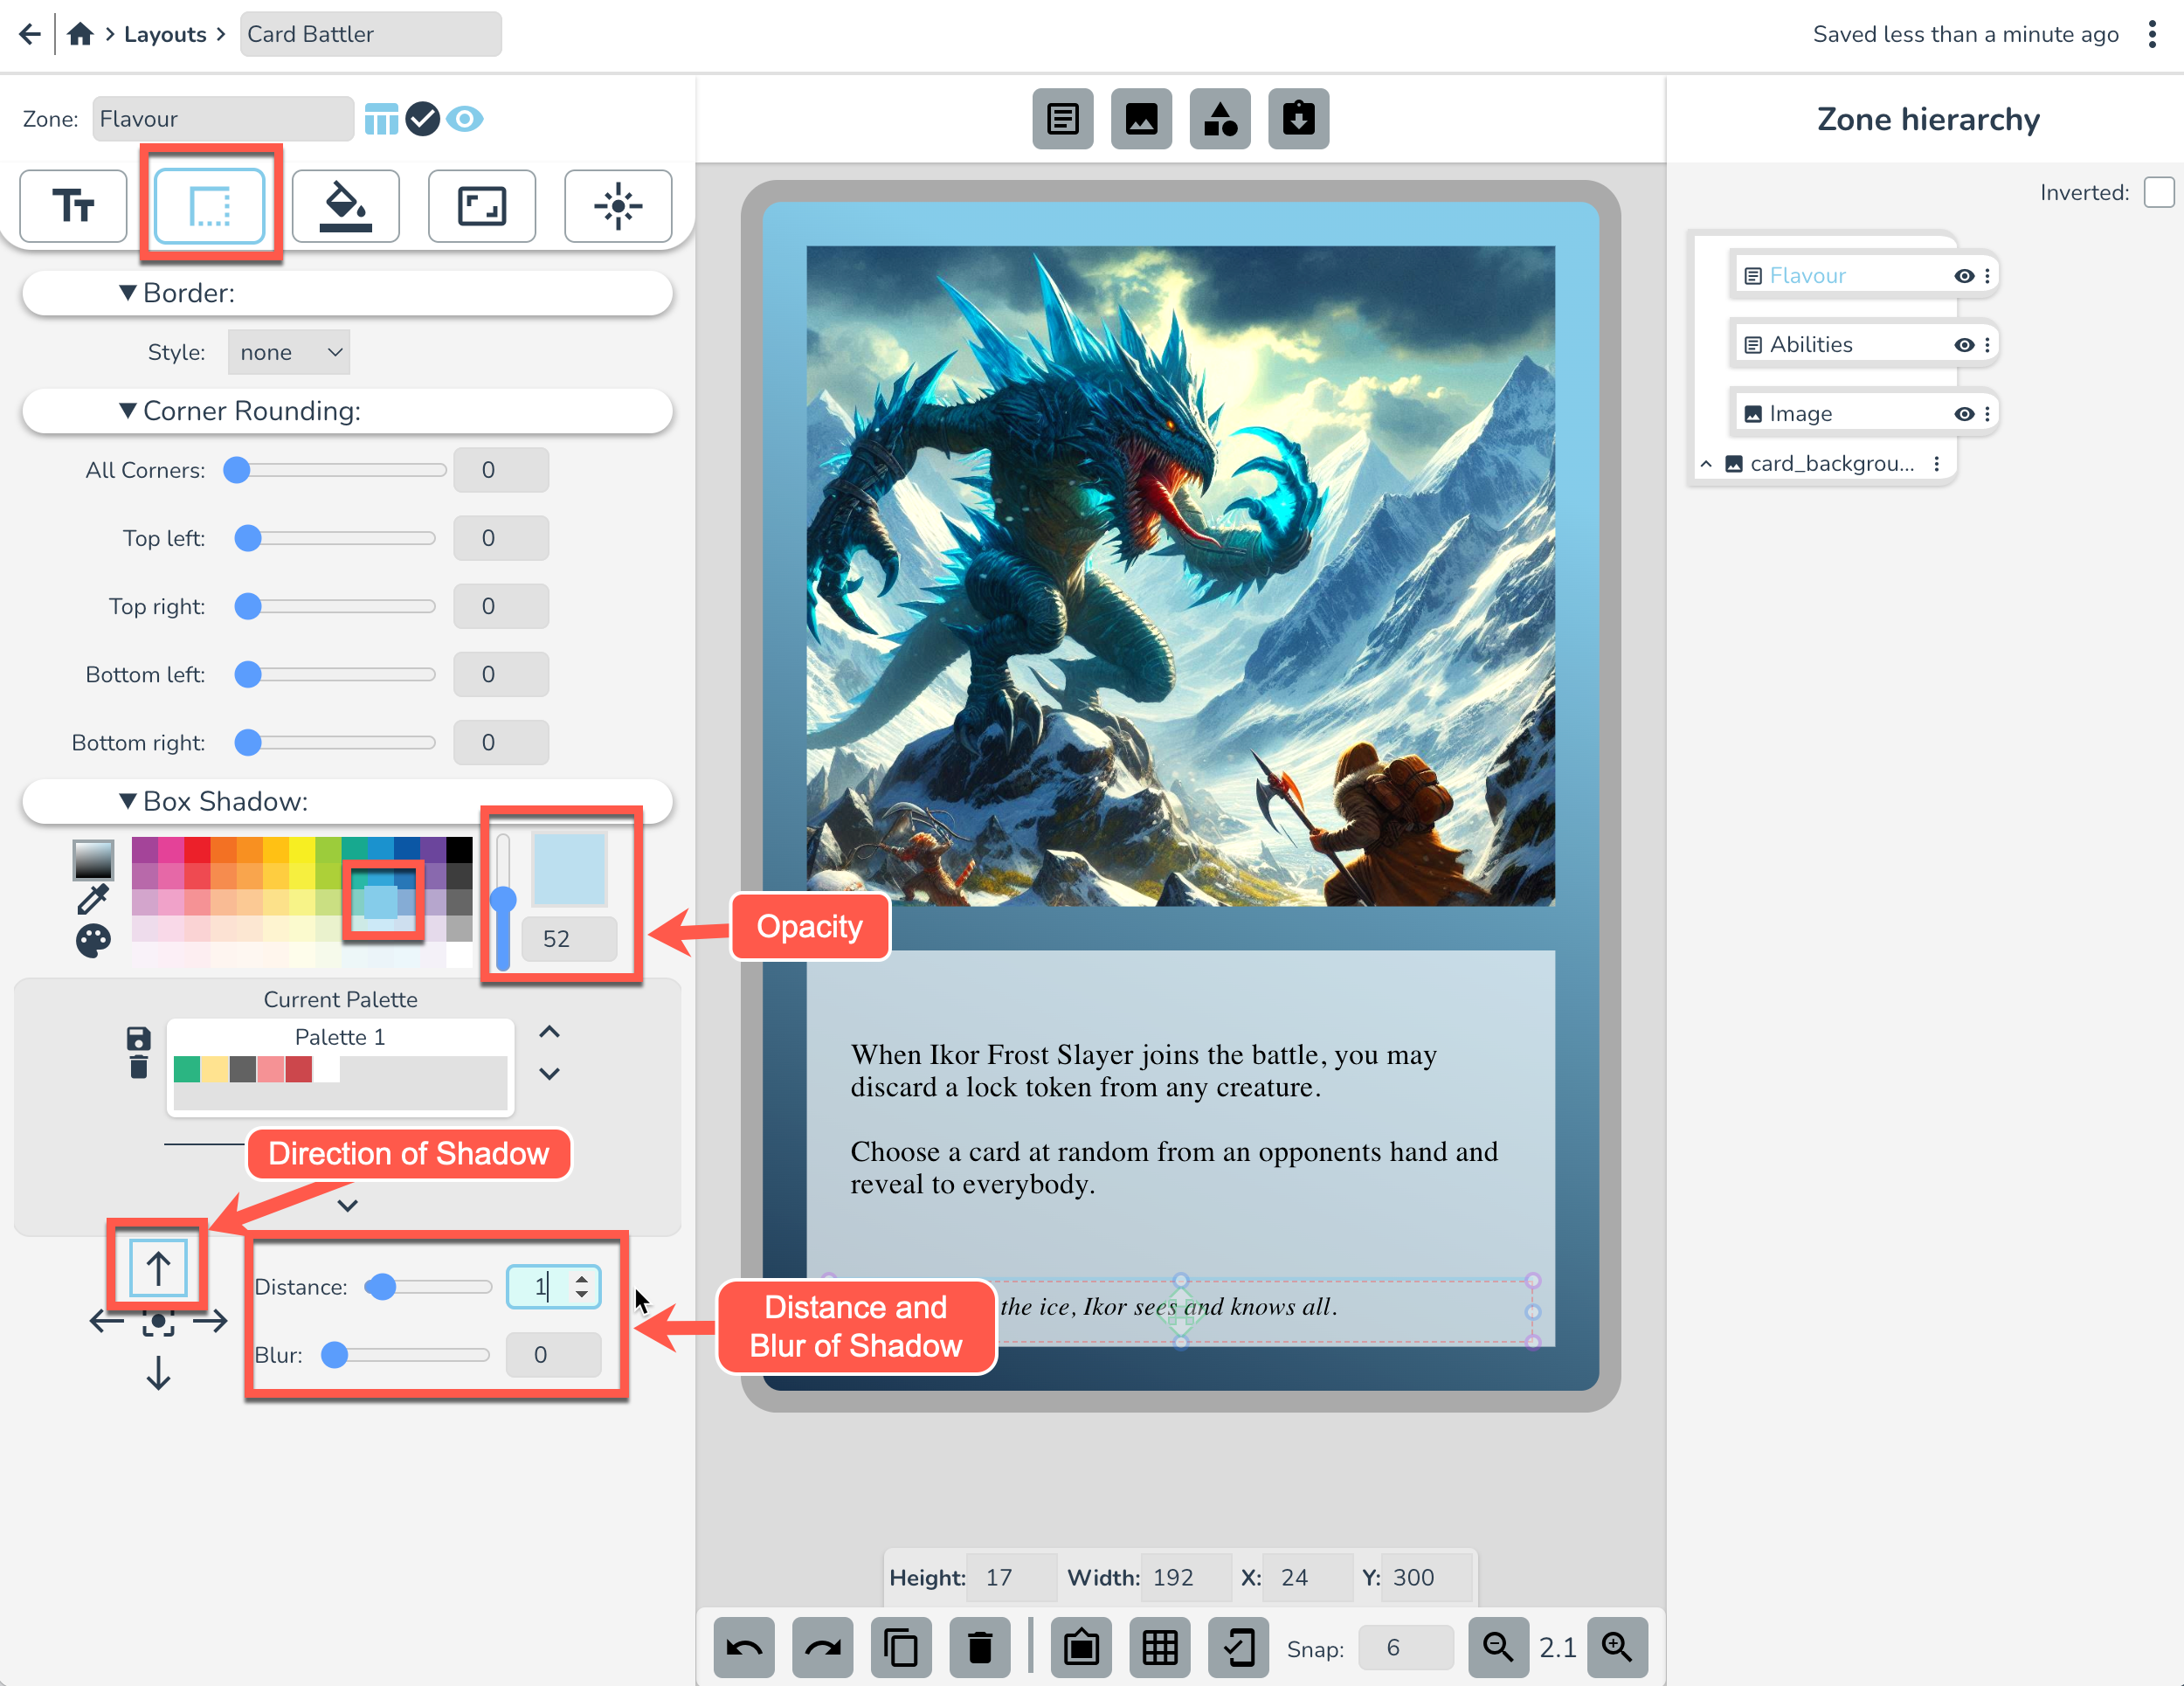Screen dimensions: 2184x1686
Task: Open the border Style dropdown
Action: click(x=289, y=352)
